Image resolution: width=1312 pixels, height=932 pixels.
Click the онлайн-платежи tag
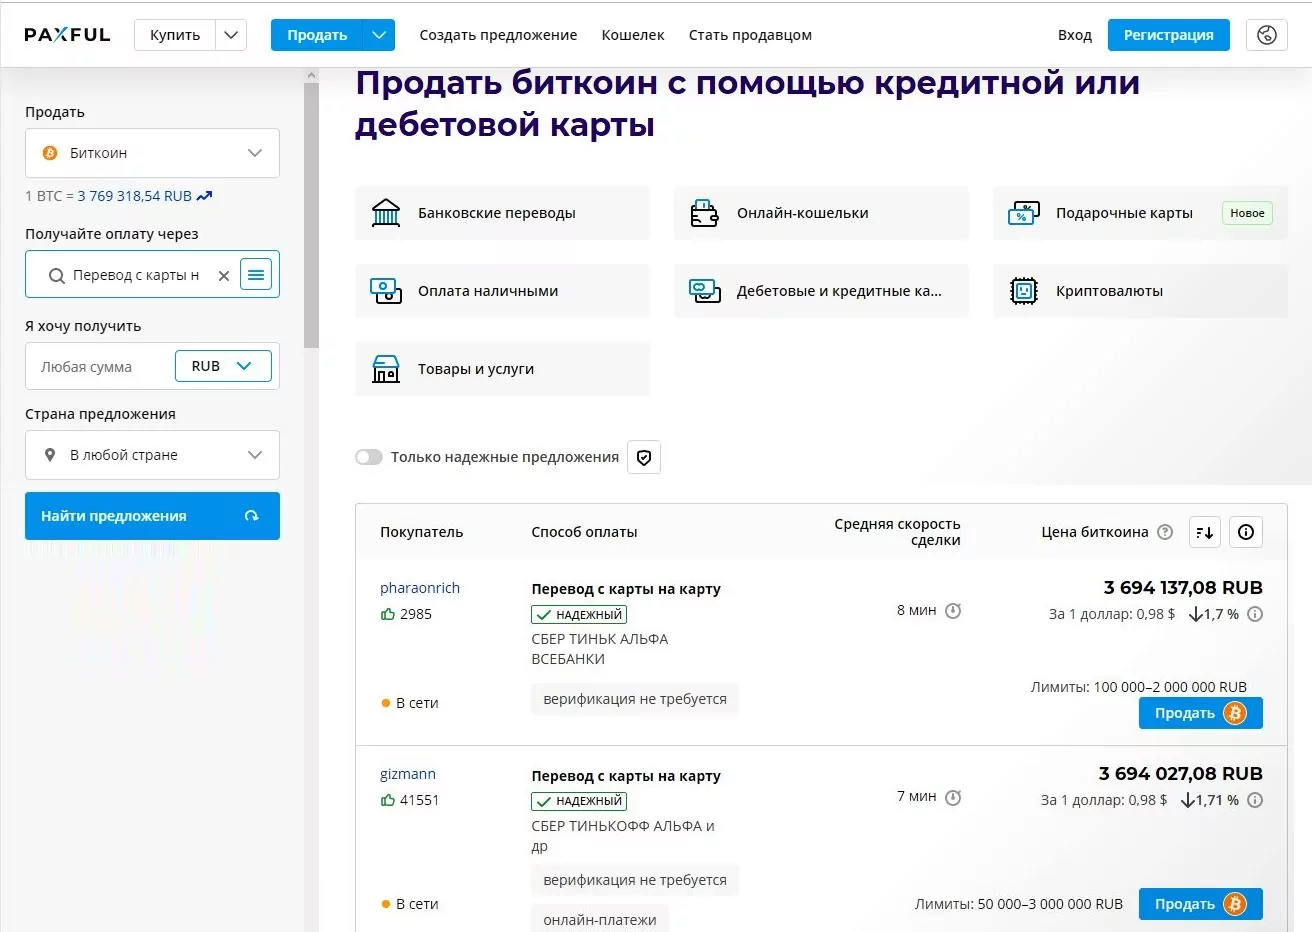[x=600, y=920]
